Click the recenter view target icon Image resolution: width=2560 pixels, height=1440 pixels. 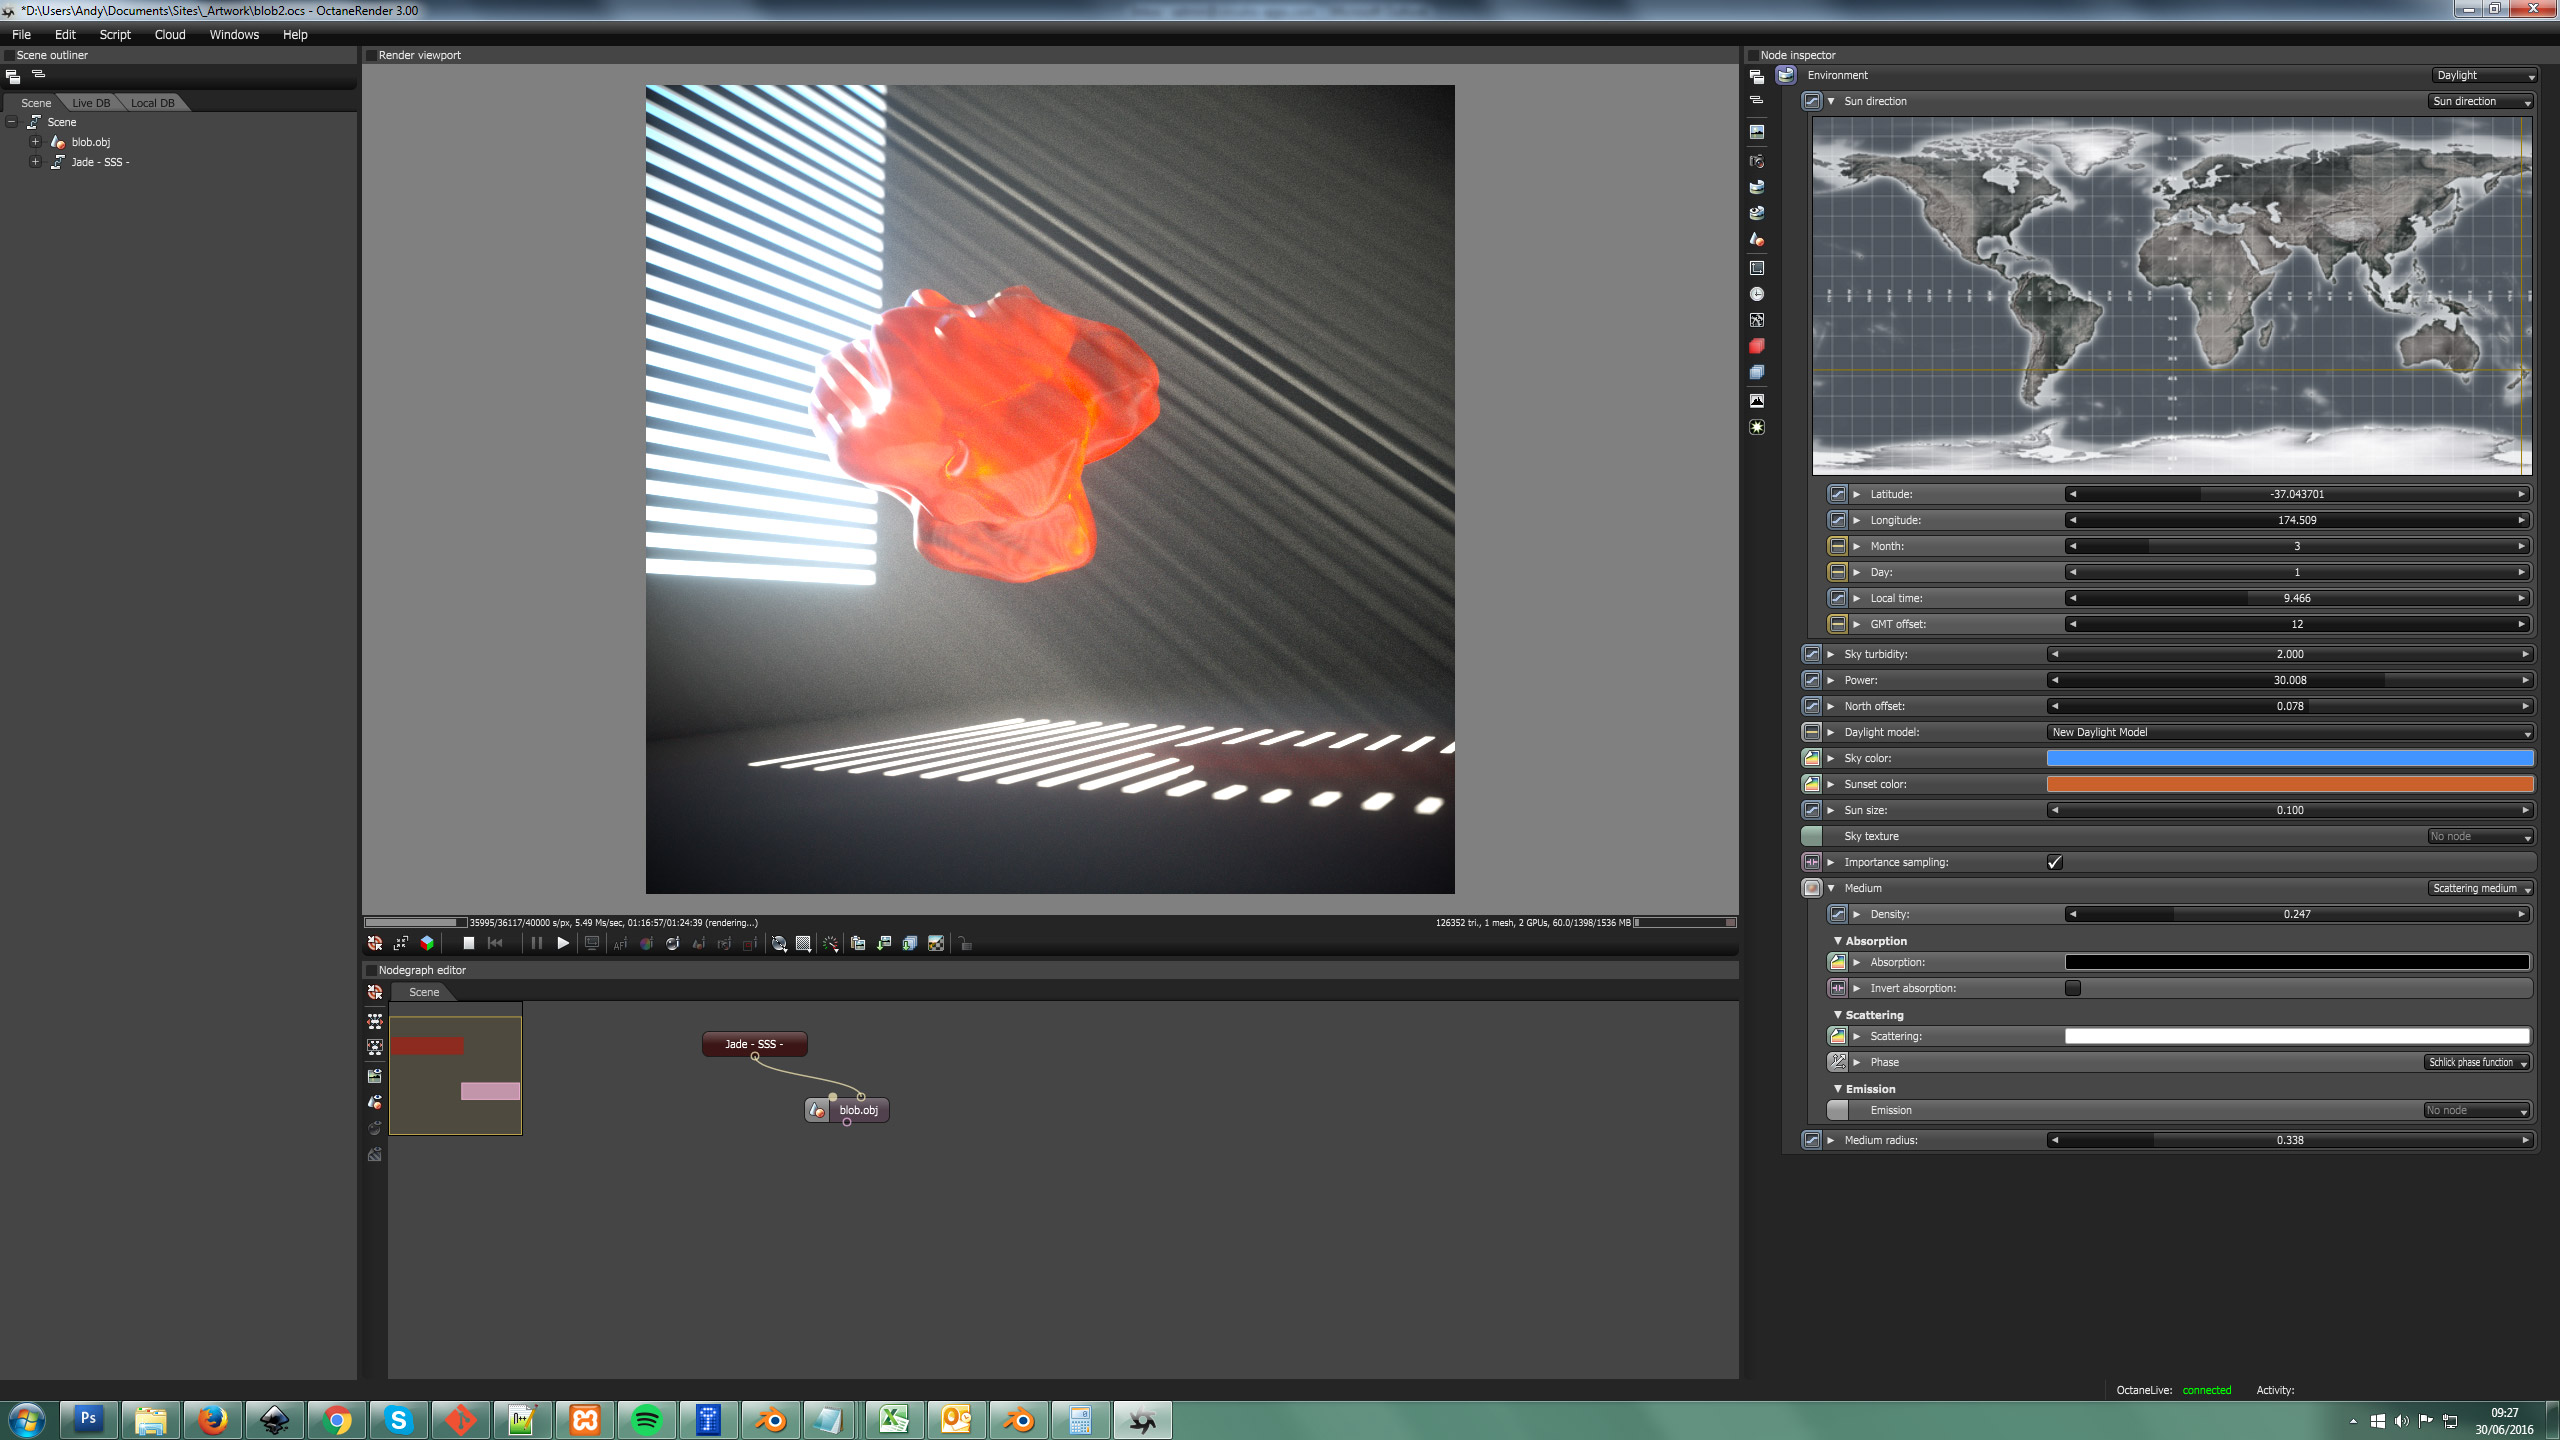pyautogui.click(x=375, y=943)
